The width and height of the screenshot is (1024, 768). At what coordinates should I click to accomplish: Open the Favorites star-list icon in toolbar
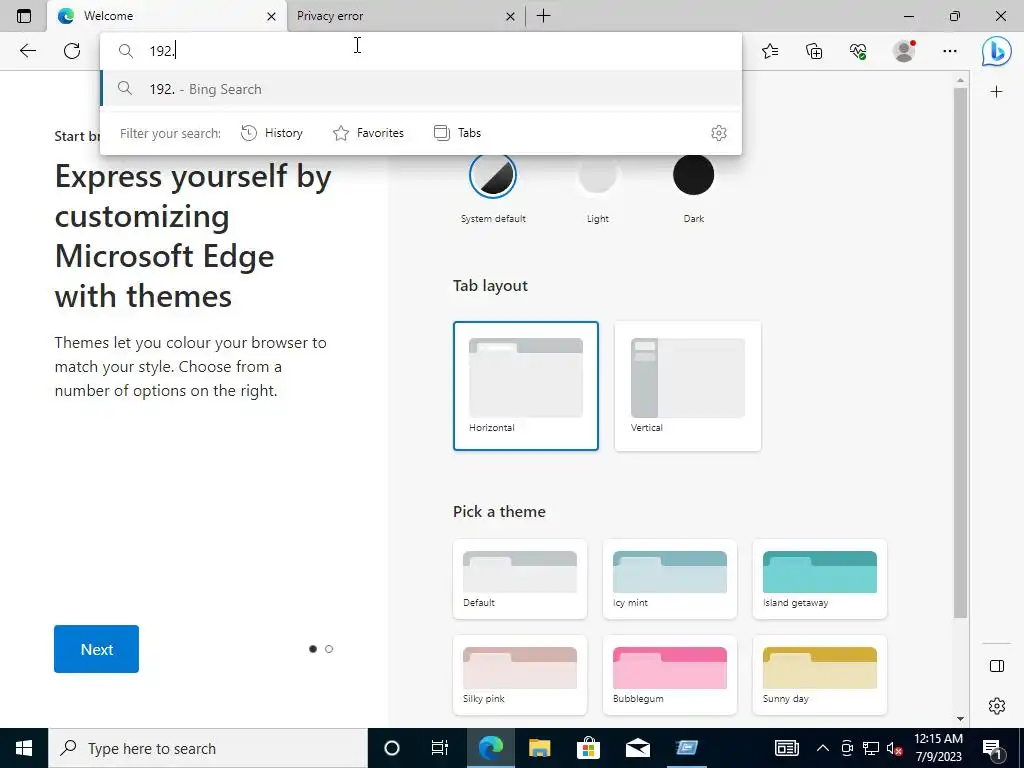[770, 51]
